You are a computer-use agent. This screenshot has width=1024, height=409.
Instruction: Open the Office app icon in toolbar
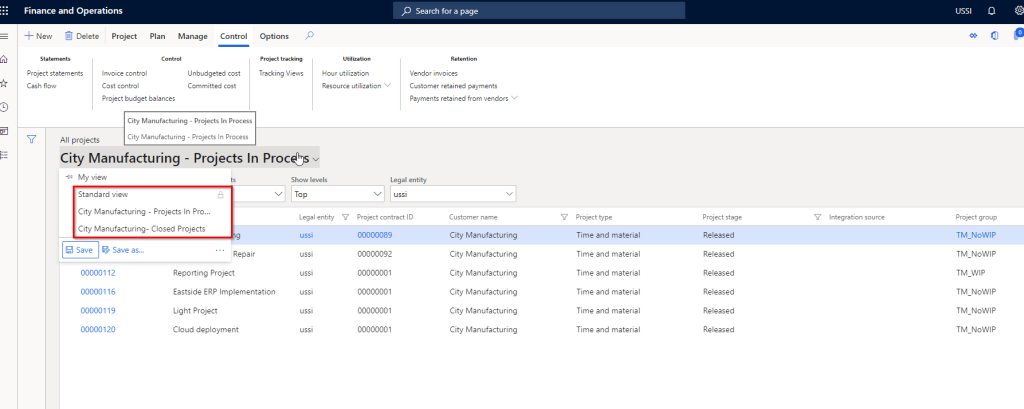[994, 36]
